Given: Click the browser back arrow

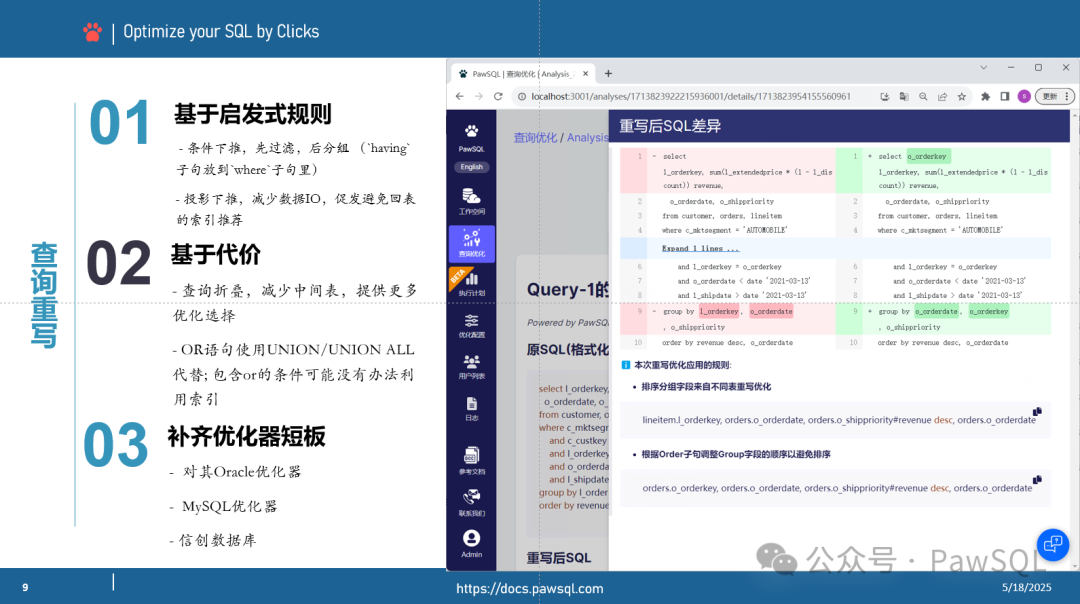Looking at the screenshot, I should coord(459,96).
